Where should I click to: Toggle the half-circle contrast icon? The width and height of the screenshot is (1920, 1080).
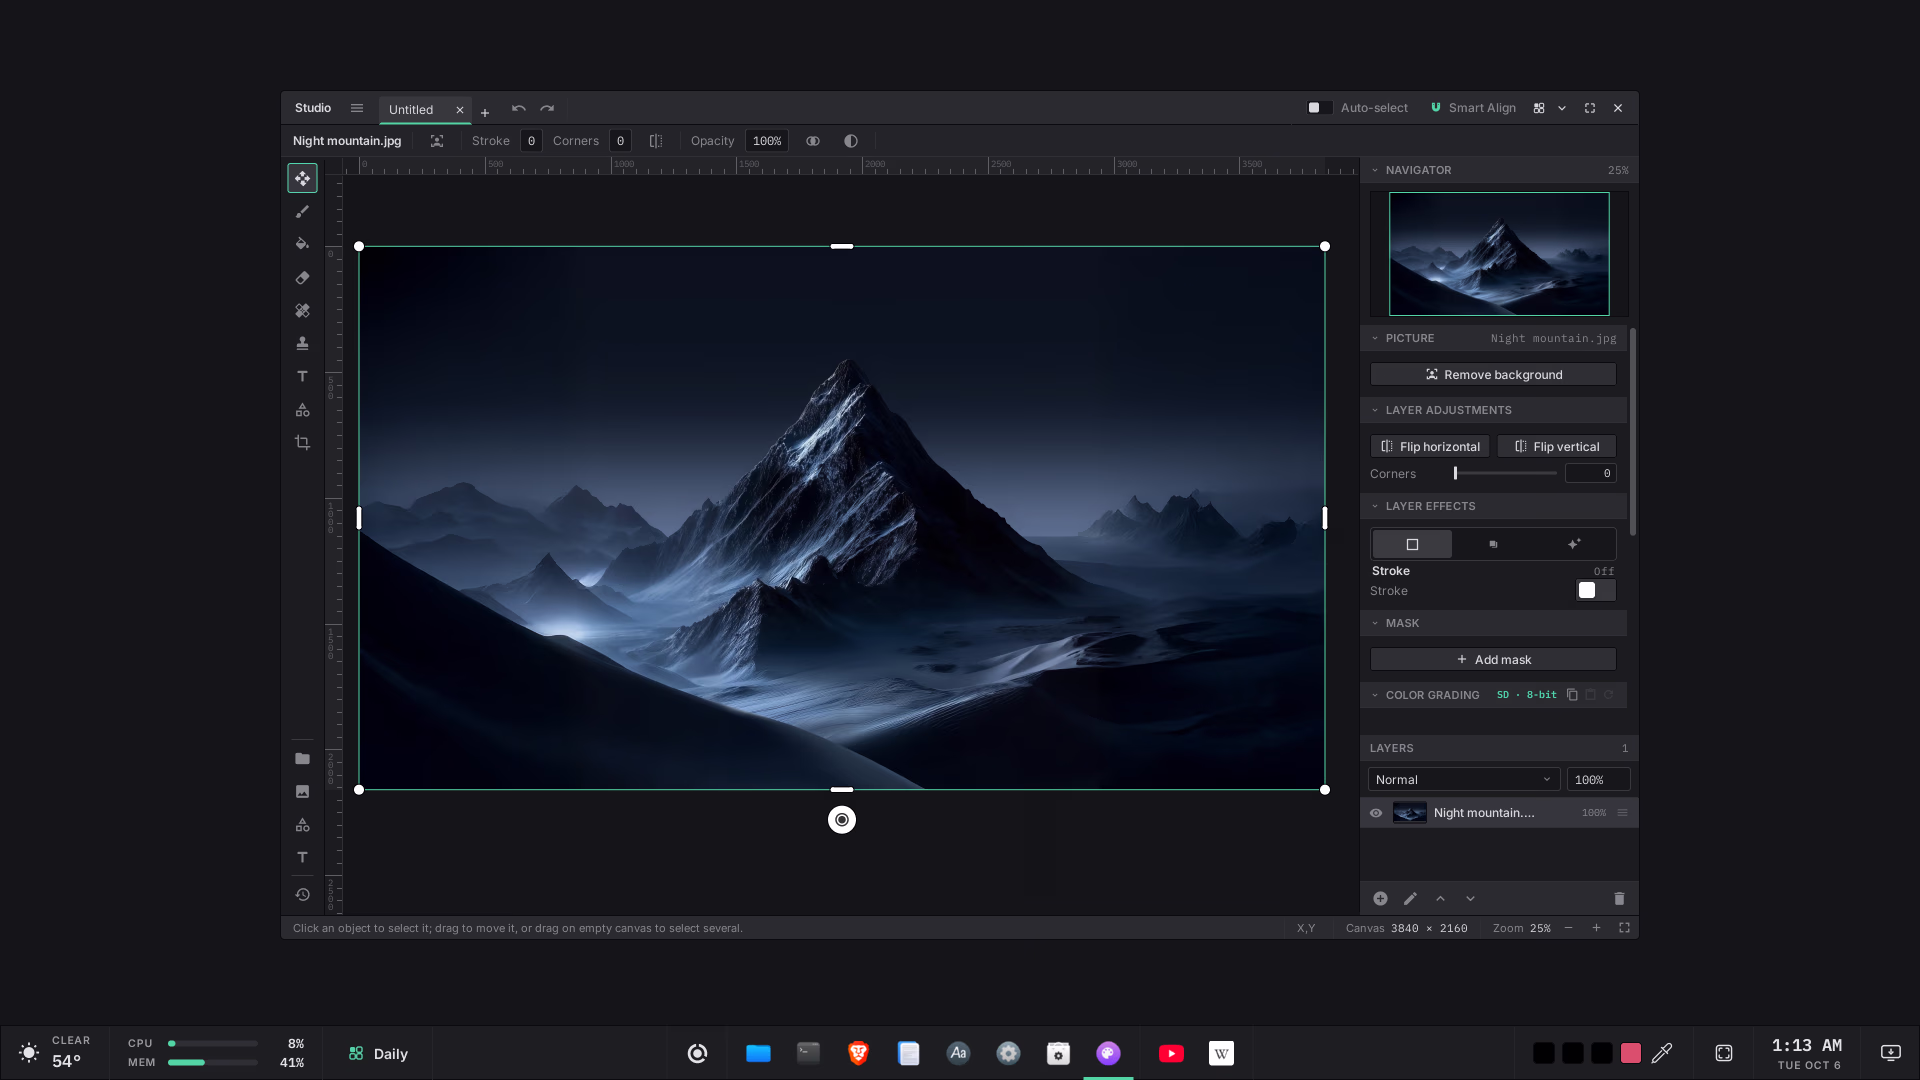pyautogui.click(x=851, y=141)
